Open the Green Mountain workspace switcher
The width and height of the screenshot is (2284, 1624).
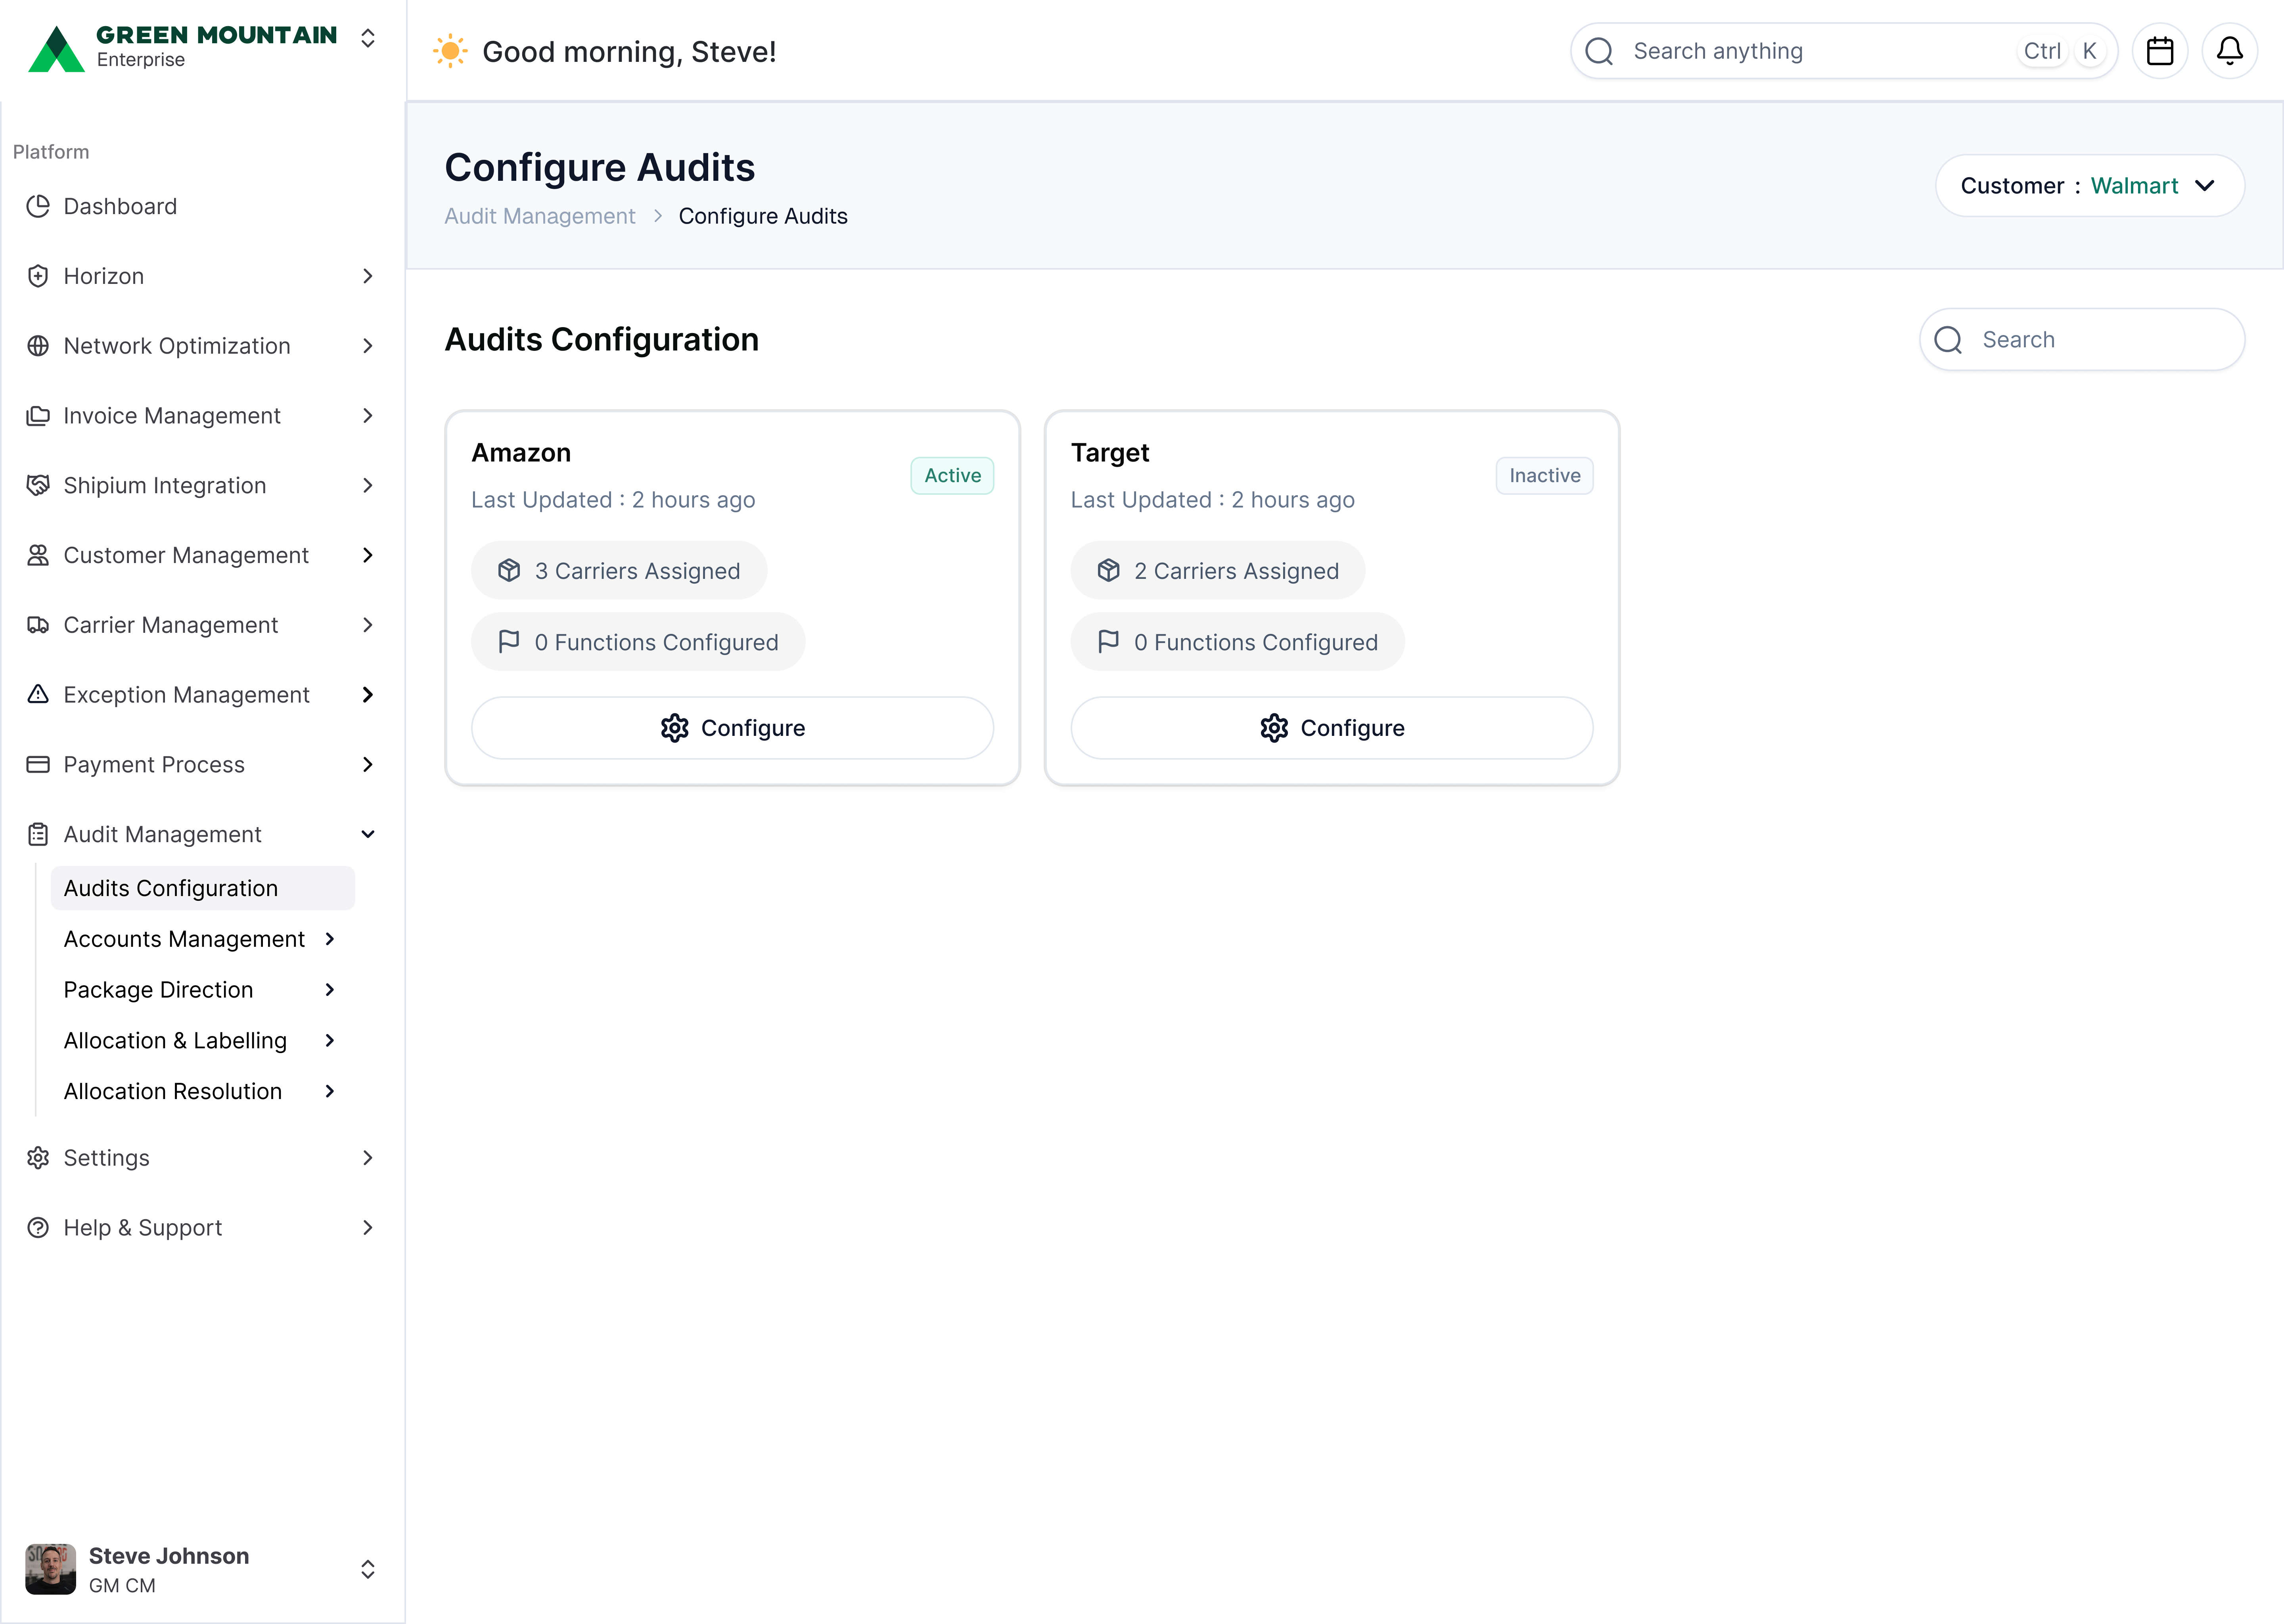(368, 38)
